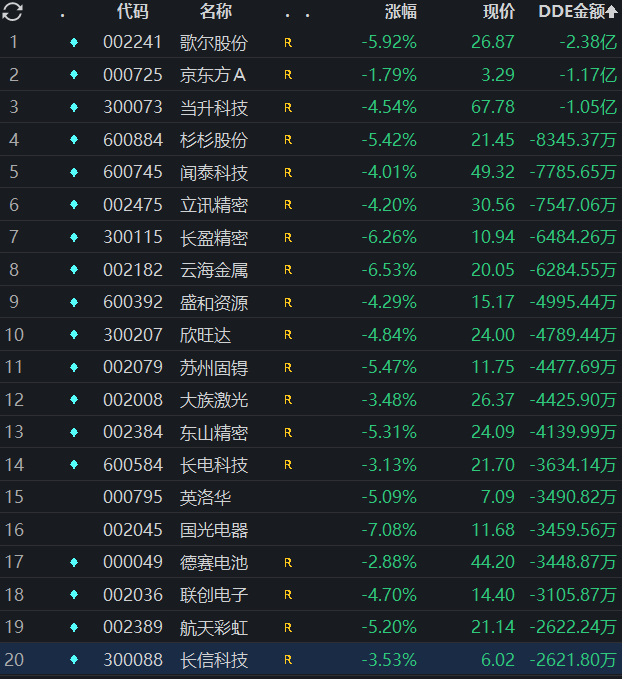The image size is (622, 679).
Task: Click price value 67.78
Action: [x=492, y=107]
